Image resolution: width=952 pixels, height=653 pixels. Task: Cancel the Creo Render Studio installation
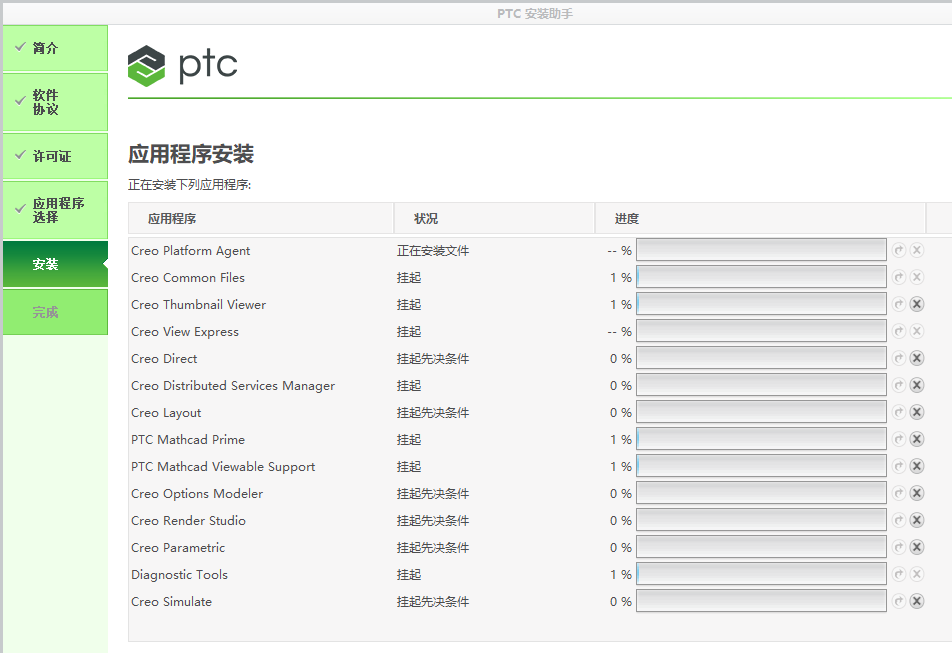917,520
